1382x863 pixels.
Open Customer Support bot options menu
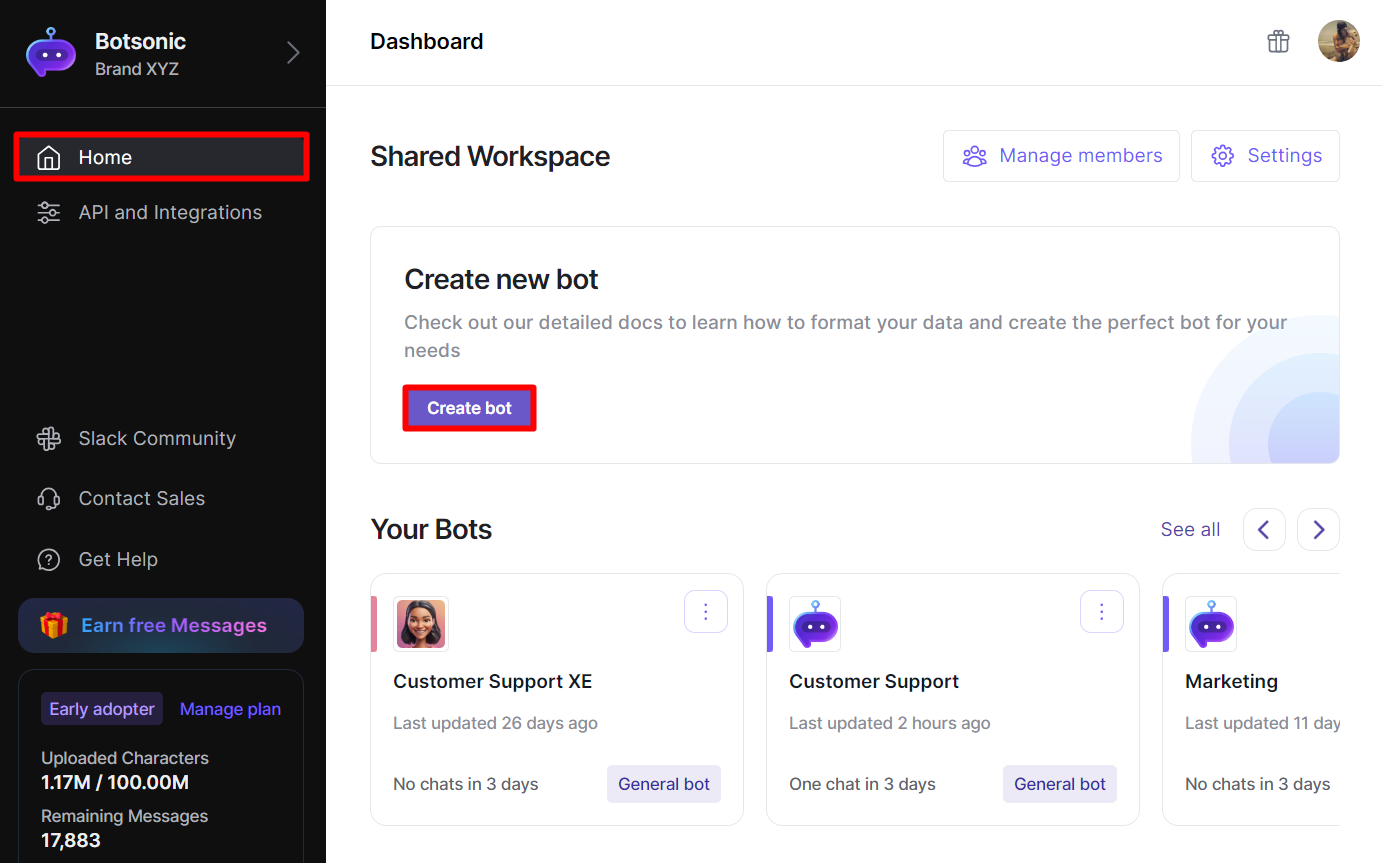pos(1102,611)
